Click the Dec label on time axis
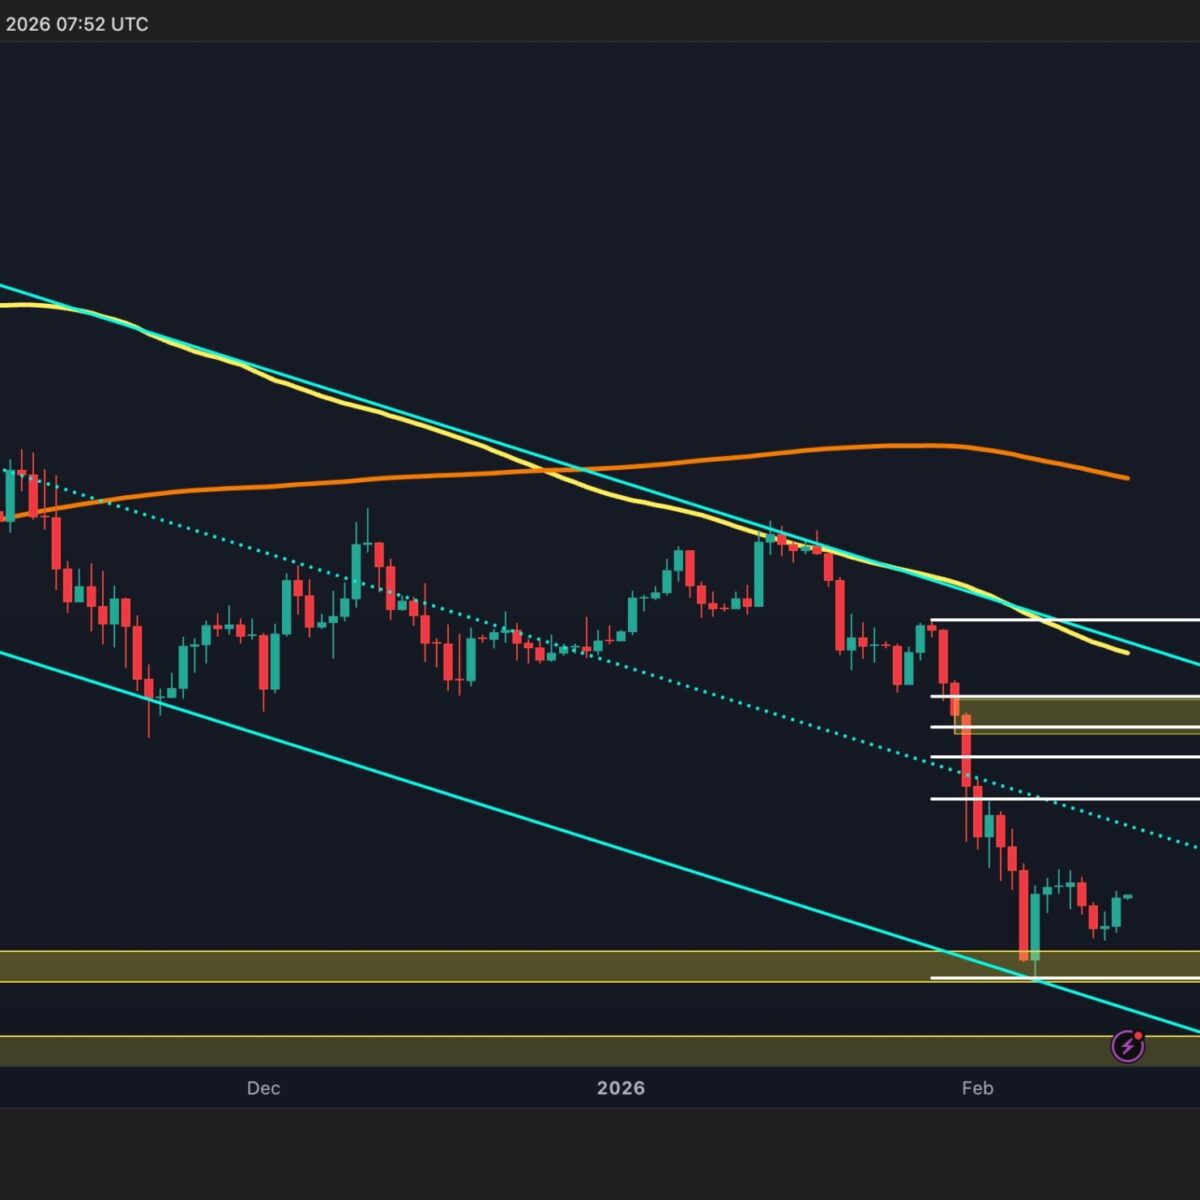1200x1200 pixels. click(x=263, y=1088)
